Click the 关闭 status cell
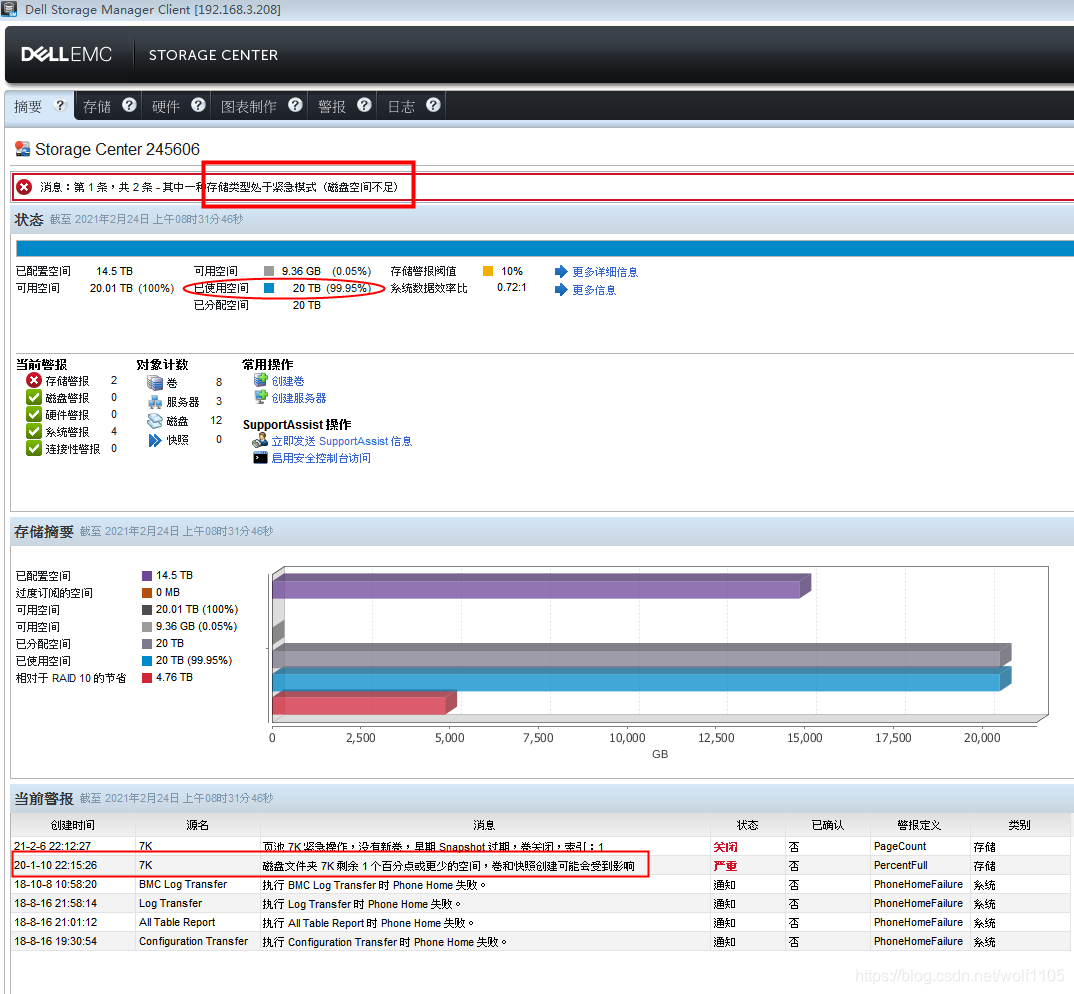The height and width of the screenshot is (994, 1074). pos(747,847)
